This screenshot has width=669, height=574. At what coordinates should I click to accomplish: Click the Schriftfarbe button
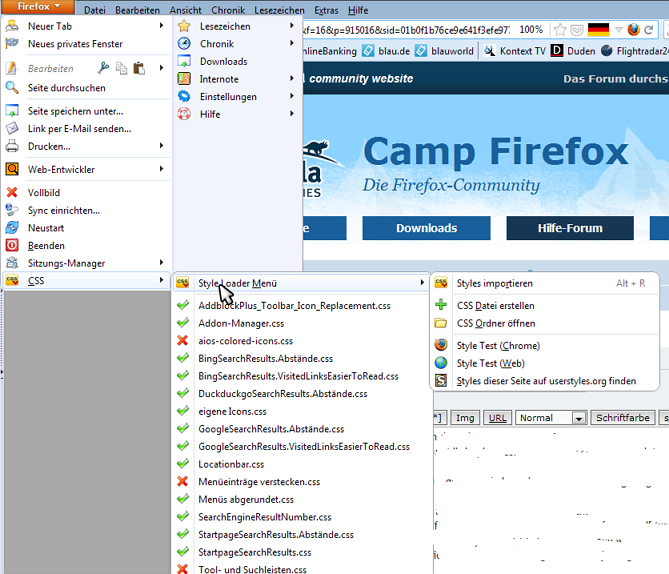click(622, 418)
